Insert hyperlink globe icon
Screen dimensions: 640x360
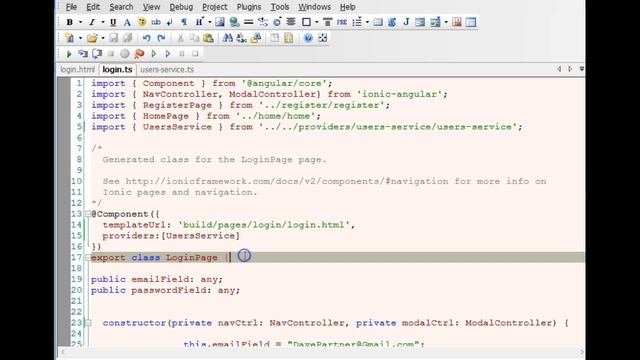(234, 22)
